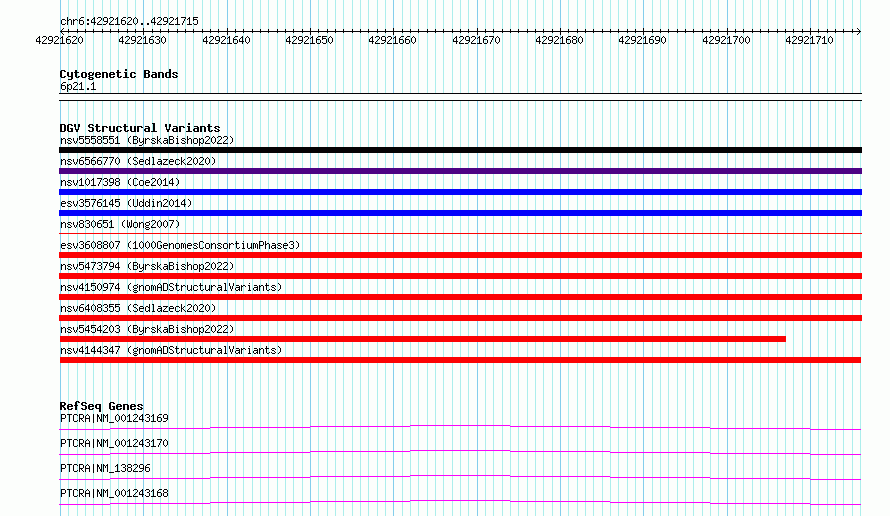The image size is (890, 516).
Task: Open variant label nsv5473794 (ByrskaBishop2022)
Action: (147, 266)
